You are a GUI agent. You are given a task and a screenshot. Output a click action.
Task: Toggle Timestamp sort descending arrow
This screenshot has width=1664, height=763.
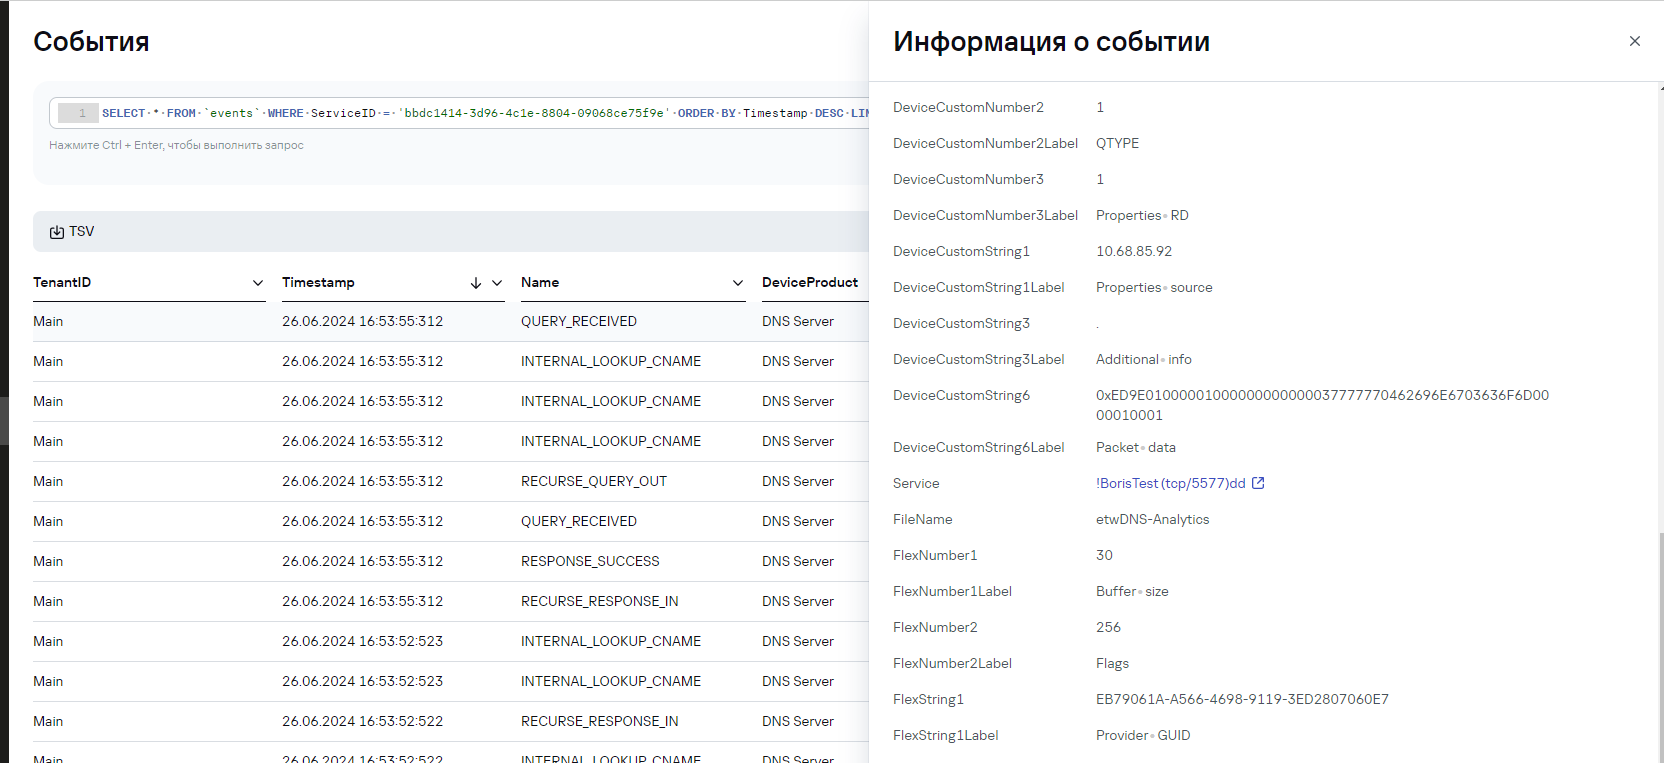point(476,283)
